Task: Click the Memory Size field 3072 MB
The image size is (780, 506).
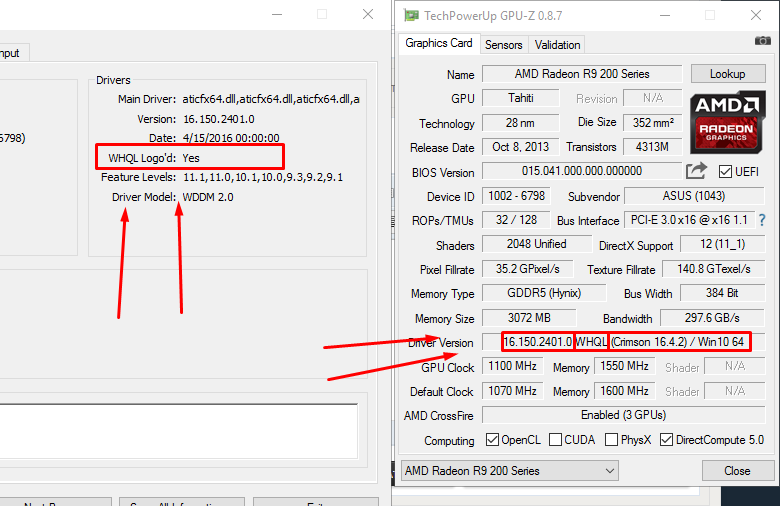Action: pos(529,318)
